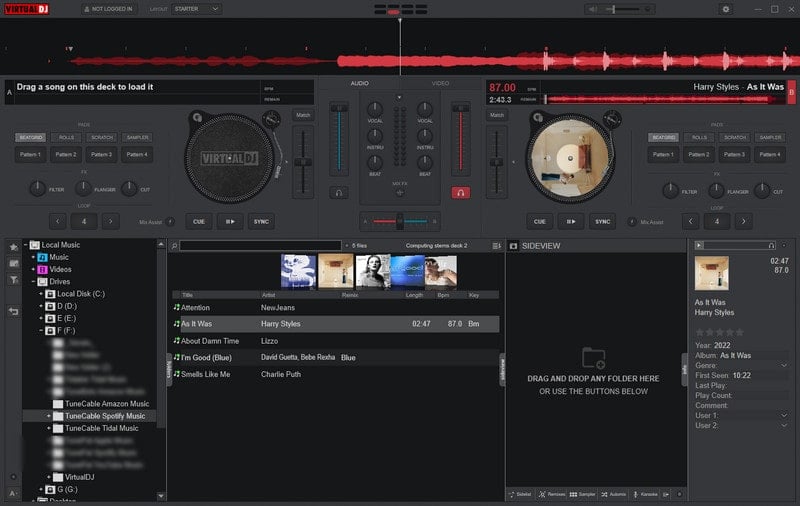Open the Remixes view in sideview footer

pyautogui.click(x=552, y=494)
